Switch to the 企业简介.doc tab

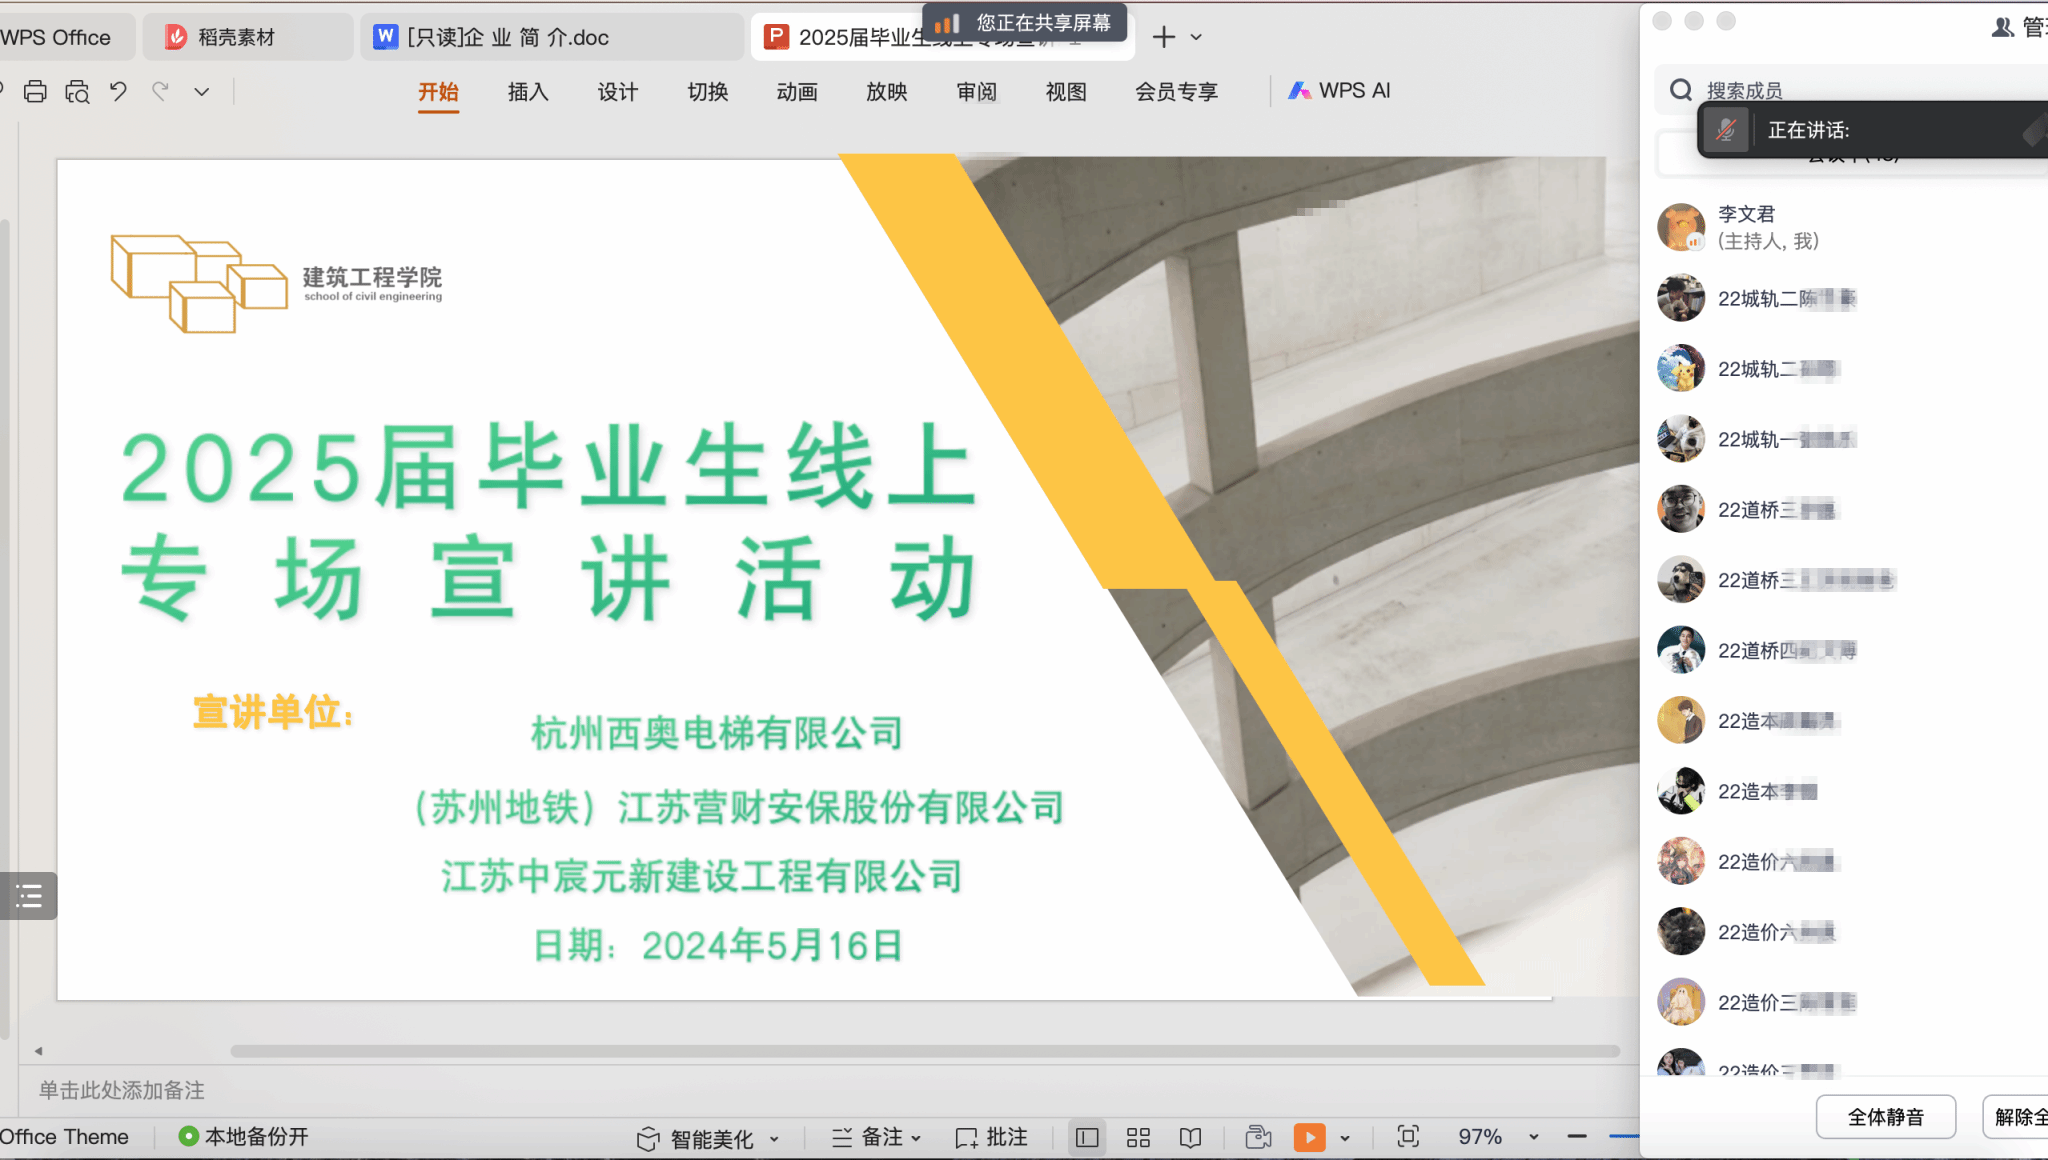coord(507,37)
